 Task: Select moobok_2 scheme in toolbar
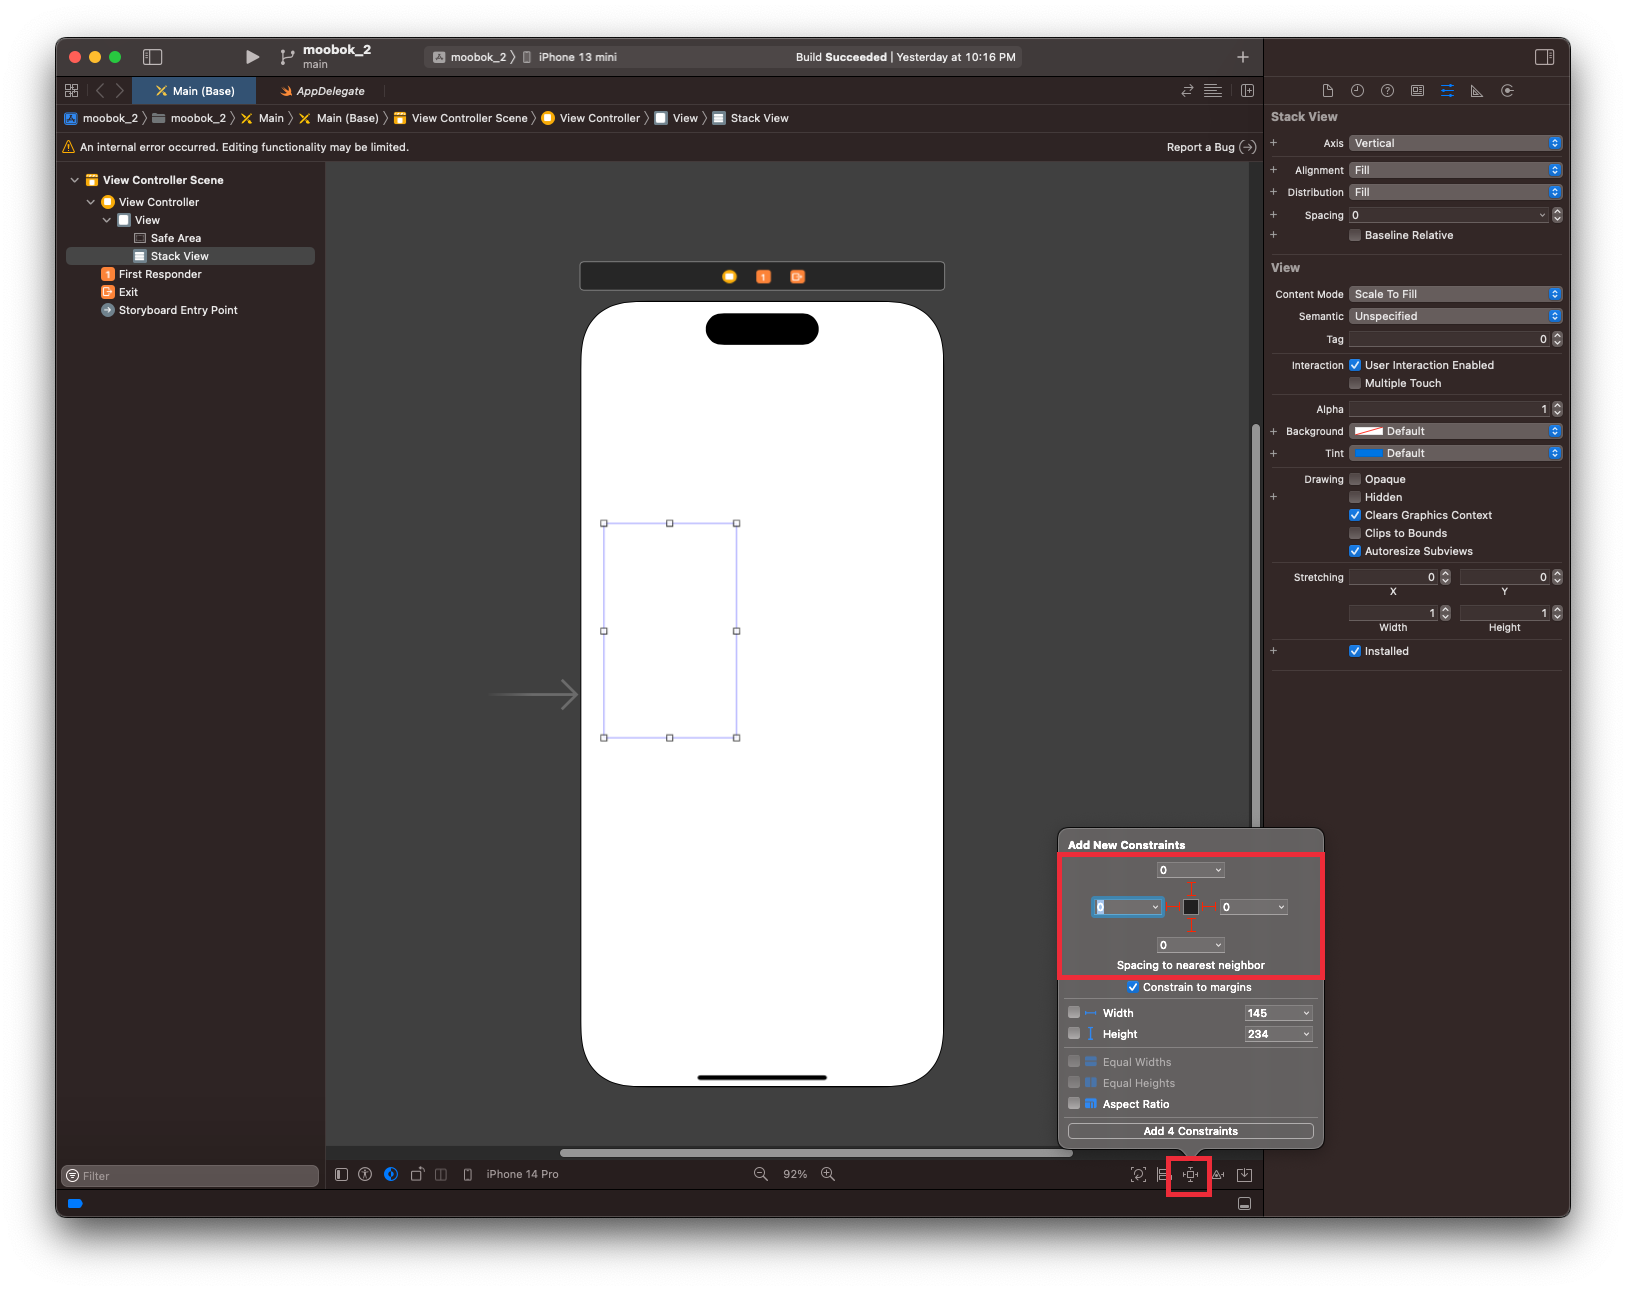tap(470, 58)
